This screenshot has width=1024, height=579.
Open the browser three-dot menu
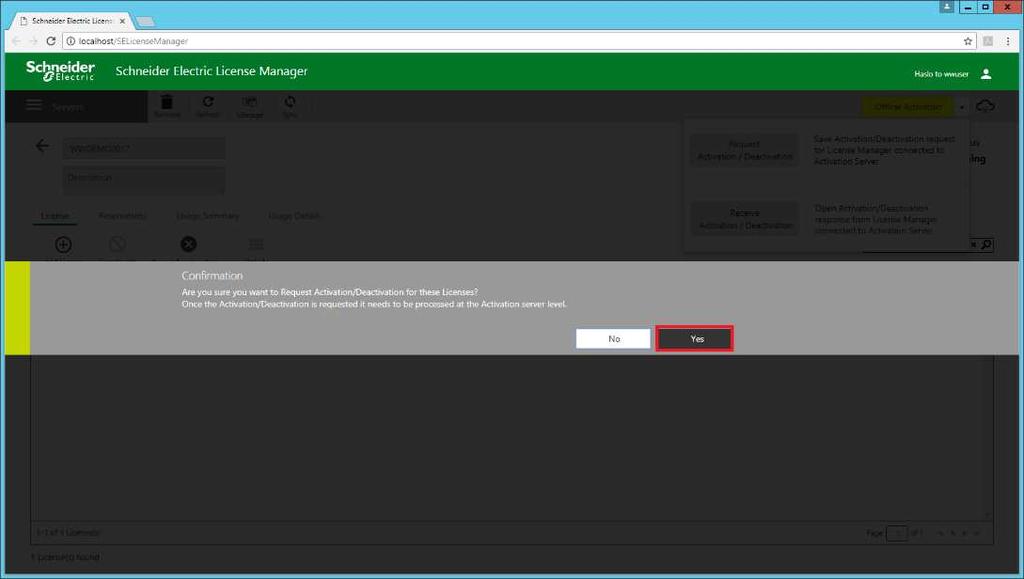point(1008,41)
